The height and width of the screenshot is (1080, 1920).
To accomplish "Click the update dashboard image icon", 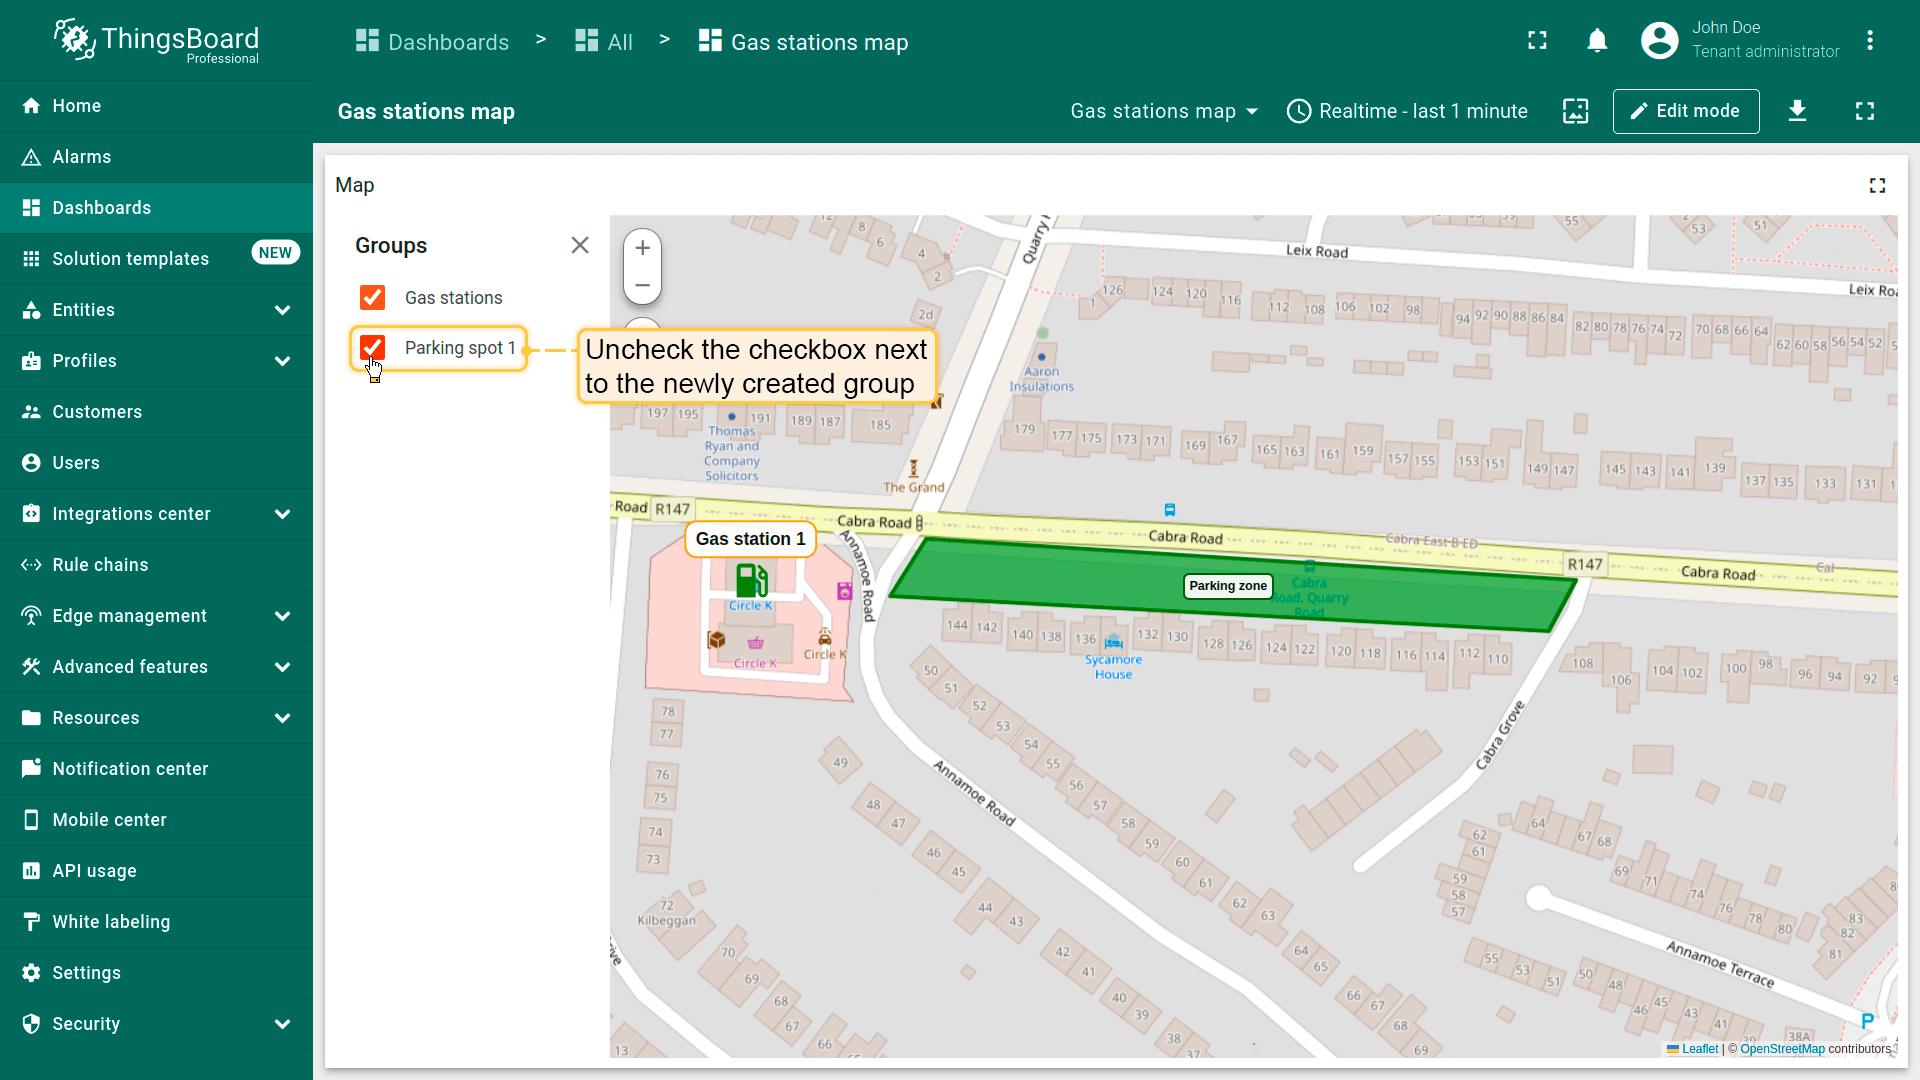I will point(1575,111).
